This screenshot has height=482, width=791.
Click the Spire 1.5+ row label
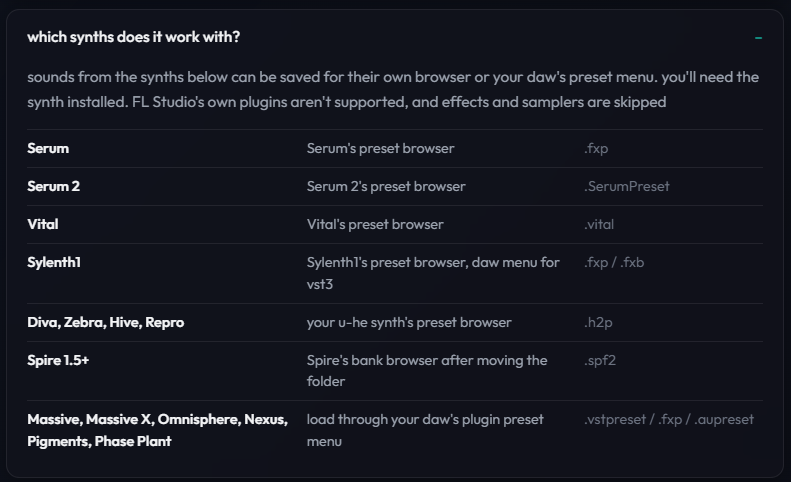pos(58,360)
